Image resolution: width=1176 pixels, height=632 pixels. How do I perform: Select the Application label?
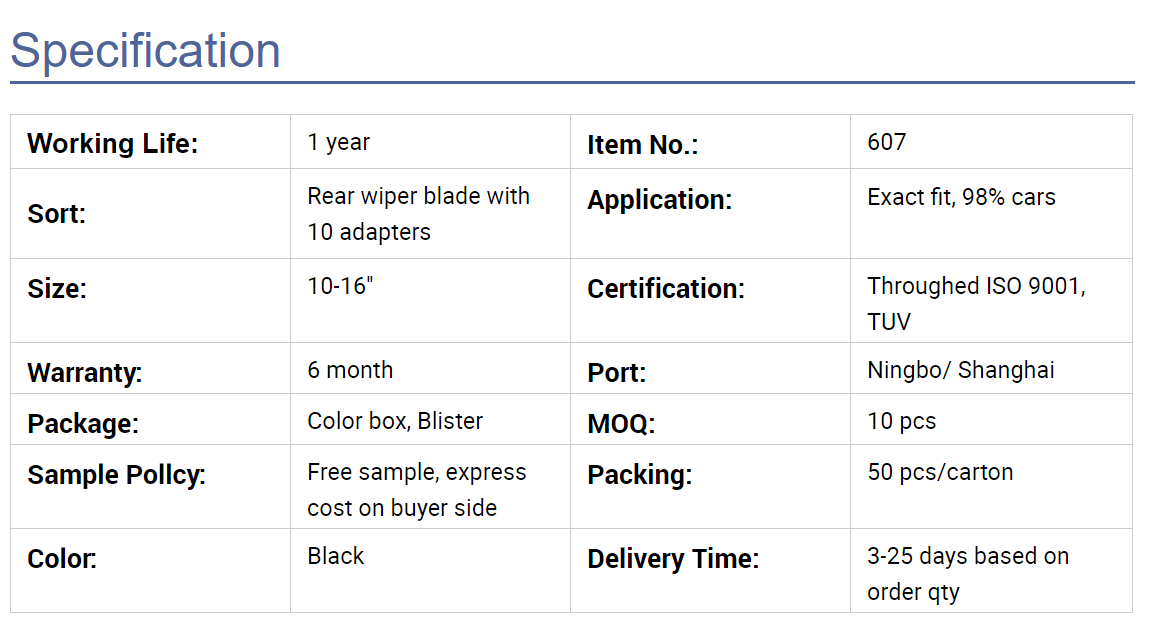click(659, 199)
